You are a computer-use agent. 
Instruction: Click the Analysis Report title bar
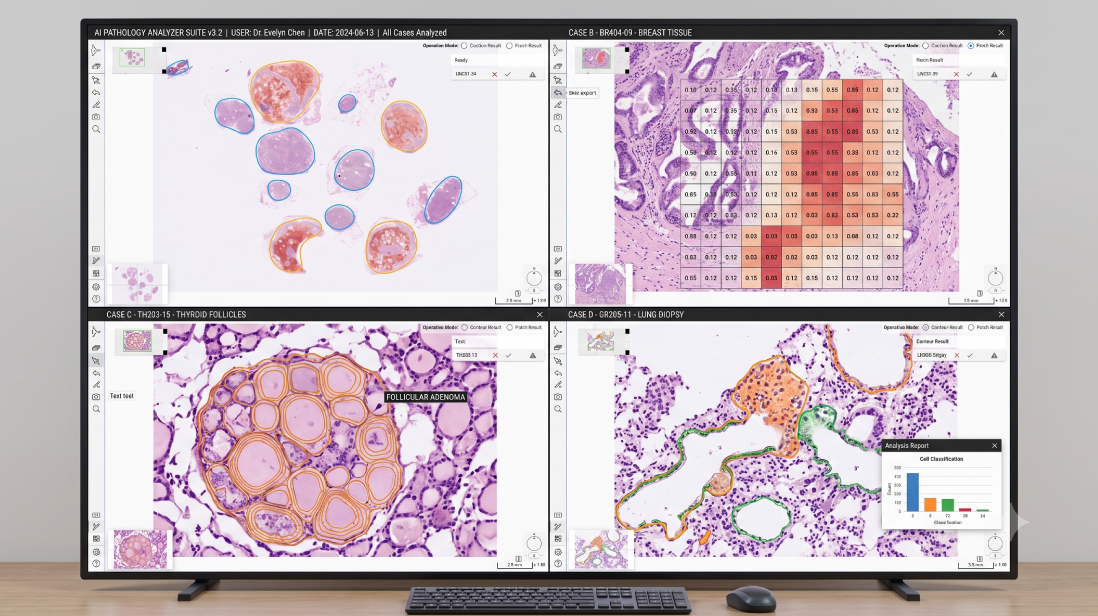[940, 446]
